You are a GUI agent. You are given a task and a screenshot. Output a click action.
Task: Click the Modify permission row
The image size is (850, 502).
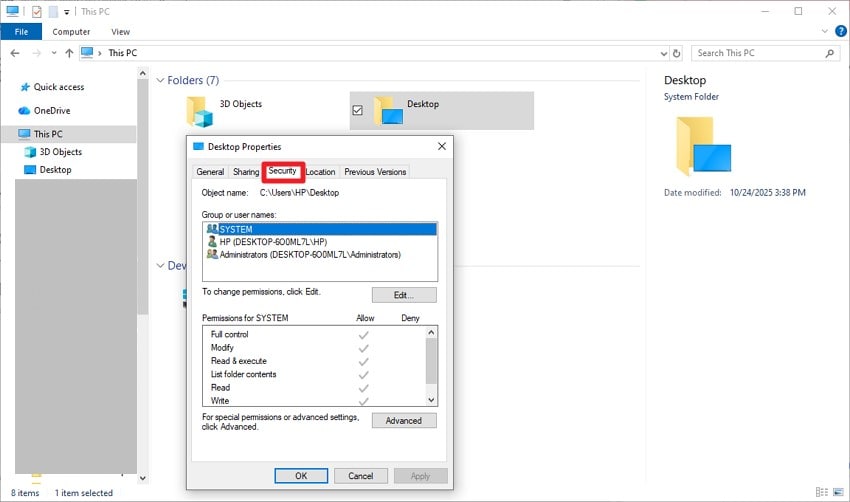(314, 347)
